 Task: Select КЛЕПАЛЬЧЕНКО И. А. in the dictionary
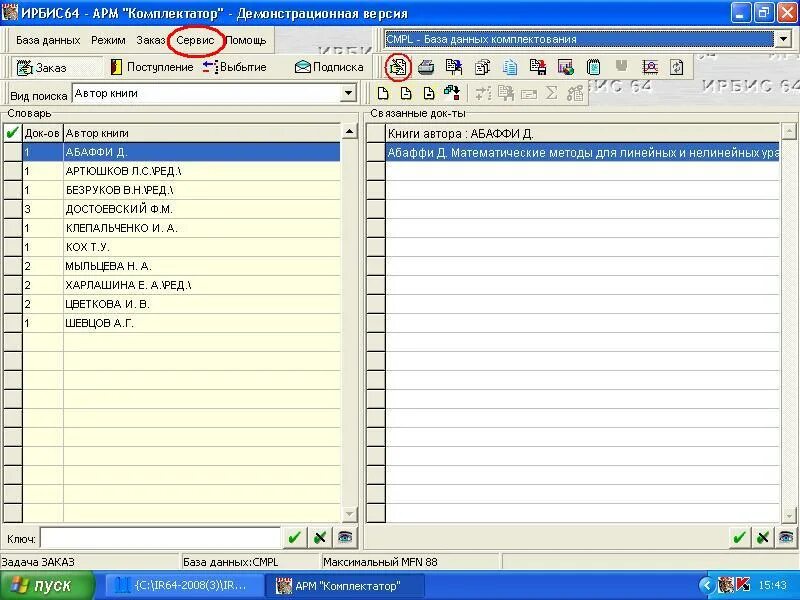coord(202,228)
